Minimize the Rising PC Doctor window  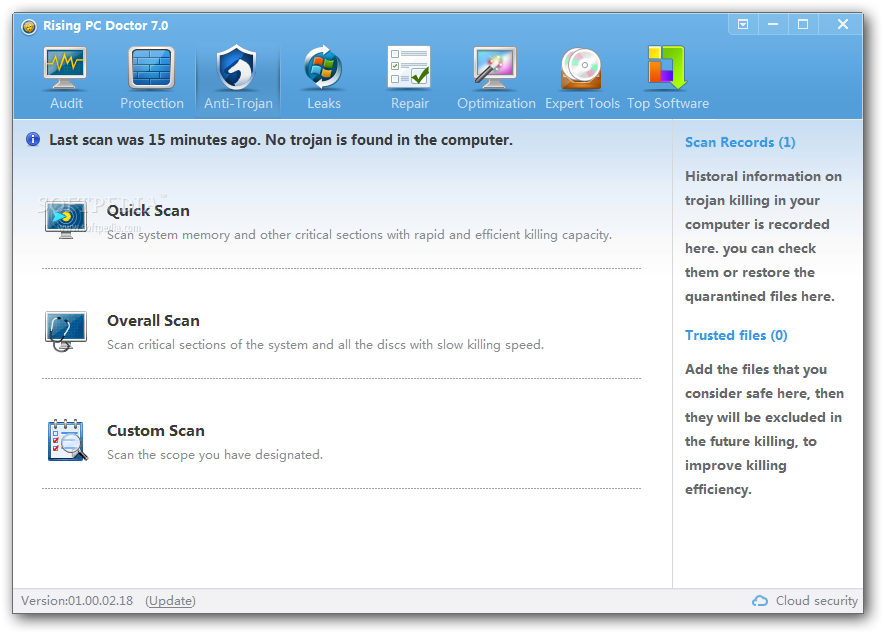772,24
